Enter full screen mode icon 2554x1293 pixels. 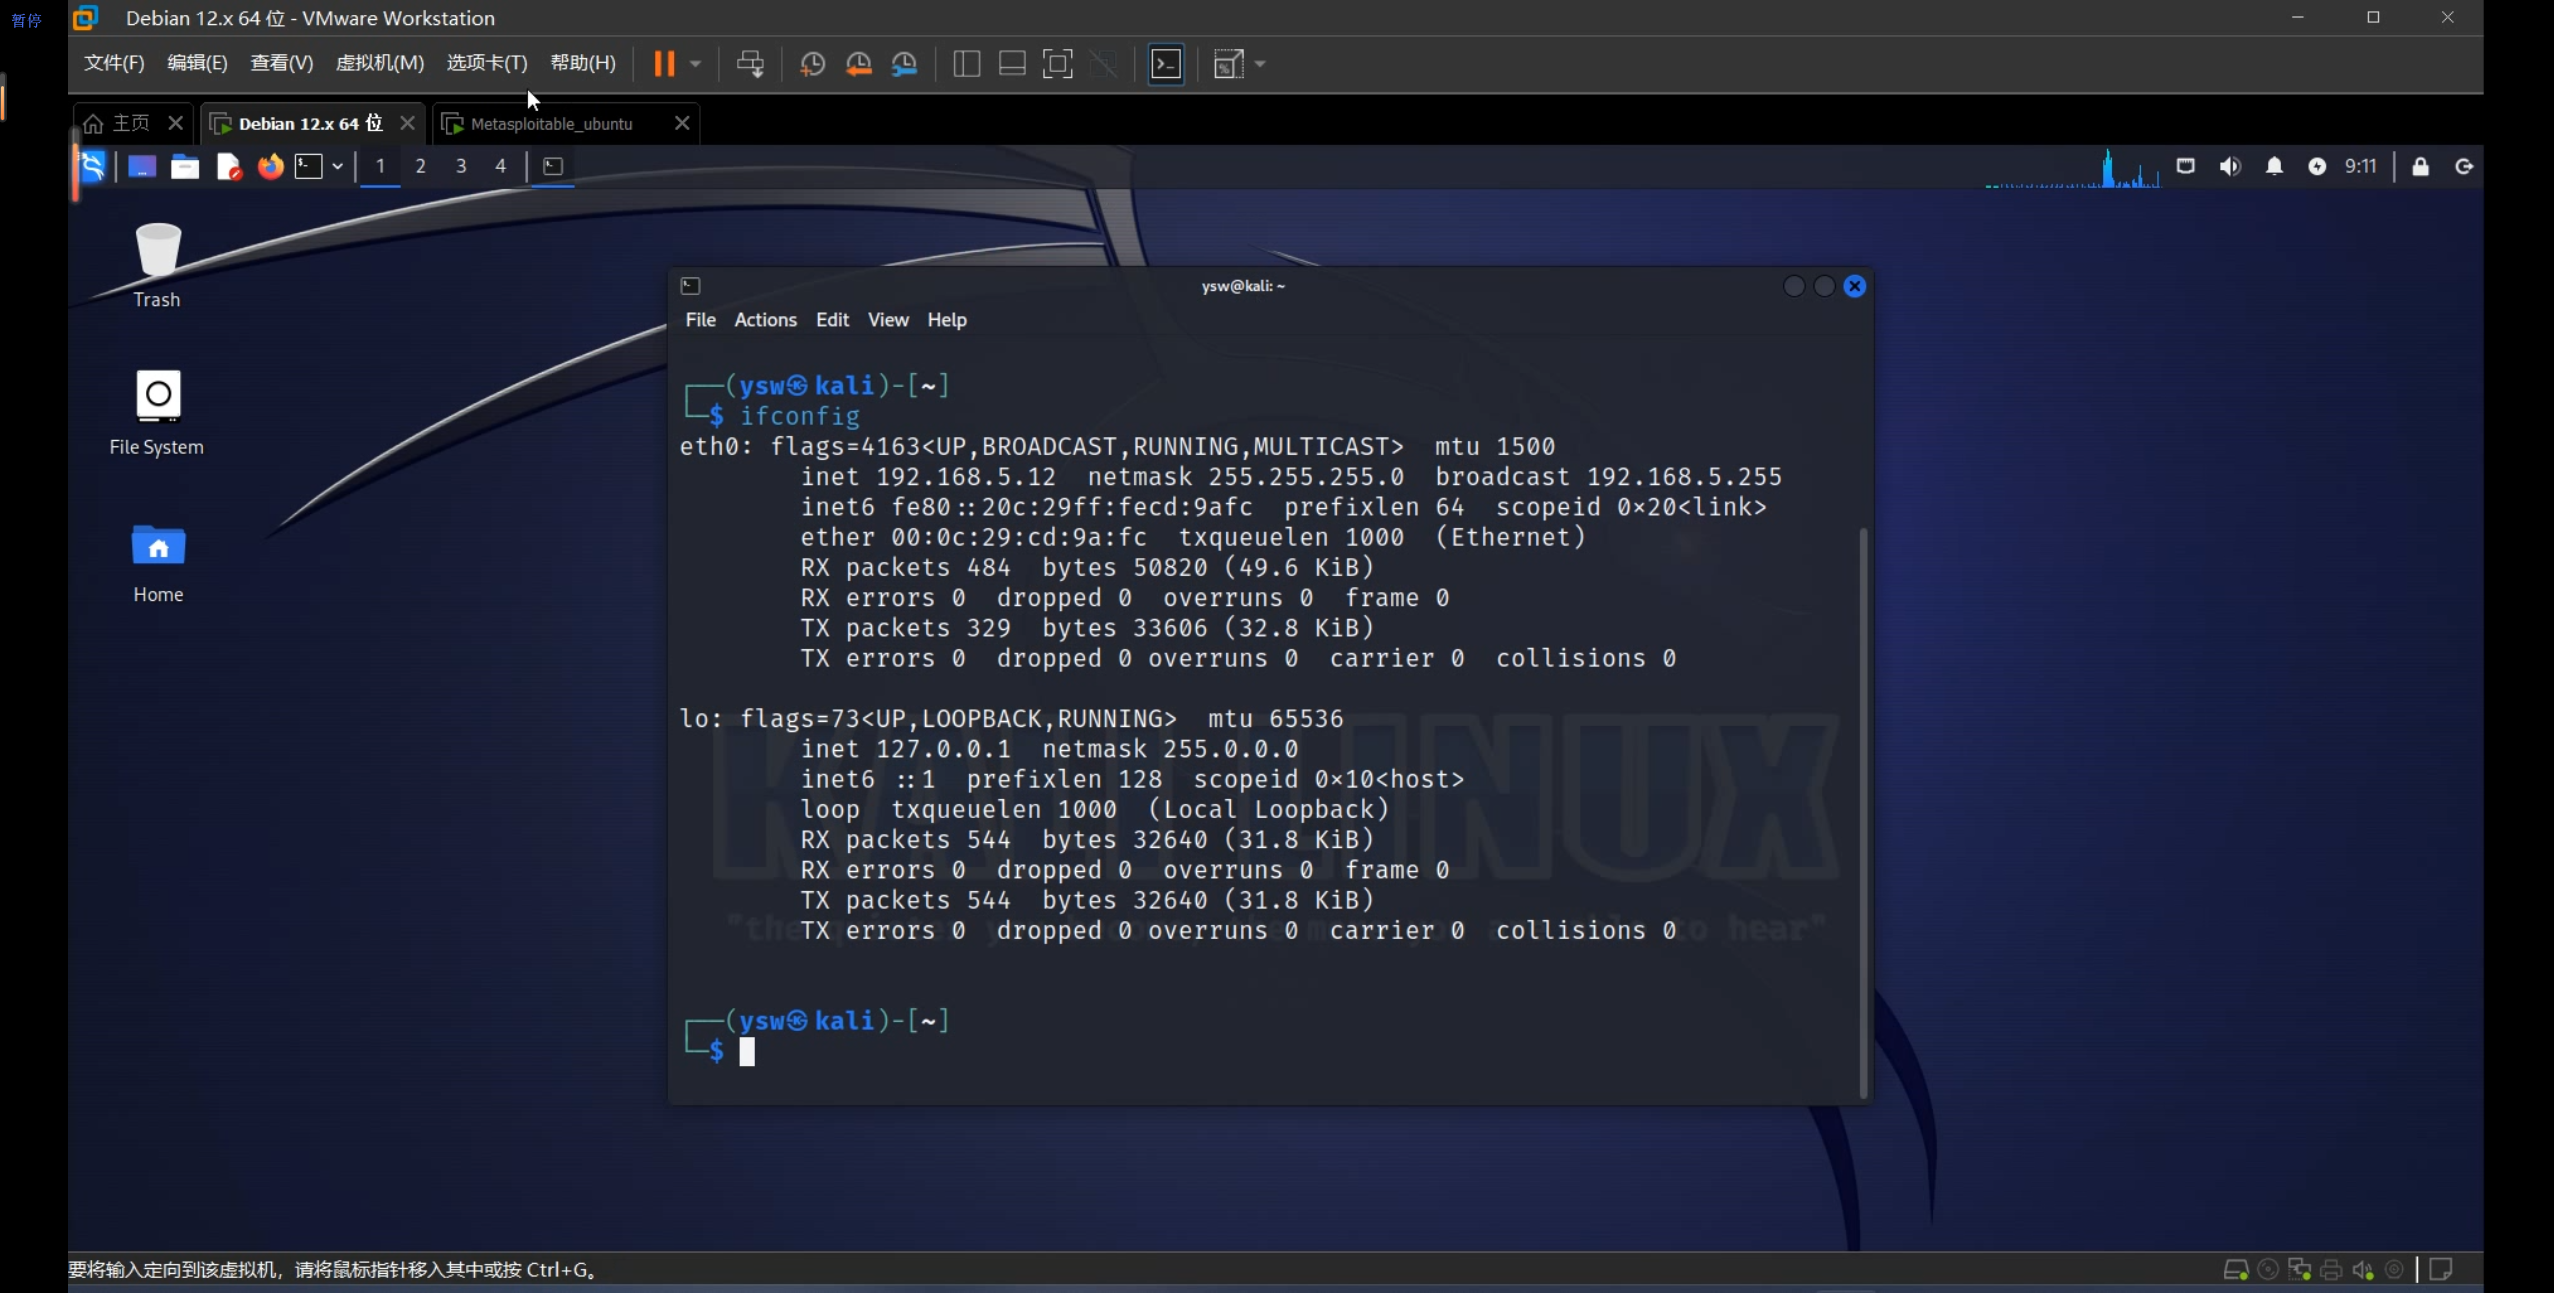point(1057,64)
